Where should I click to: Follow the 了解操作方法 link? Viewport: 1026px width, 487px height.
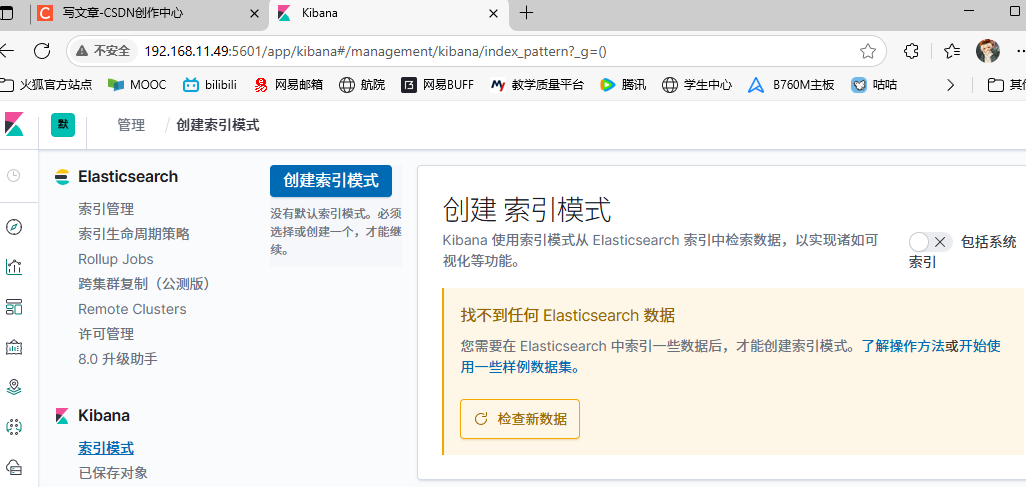[x=902, y=346]
